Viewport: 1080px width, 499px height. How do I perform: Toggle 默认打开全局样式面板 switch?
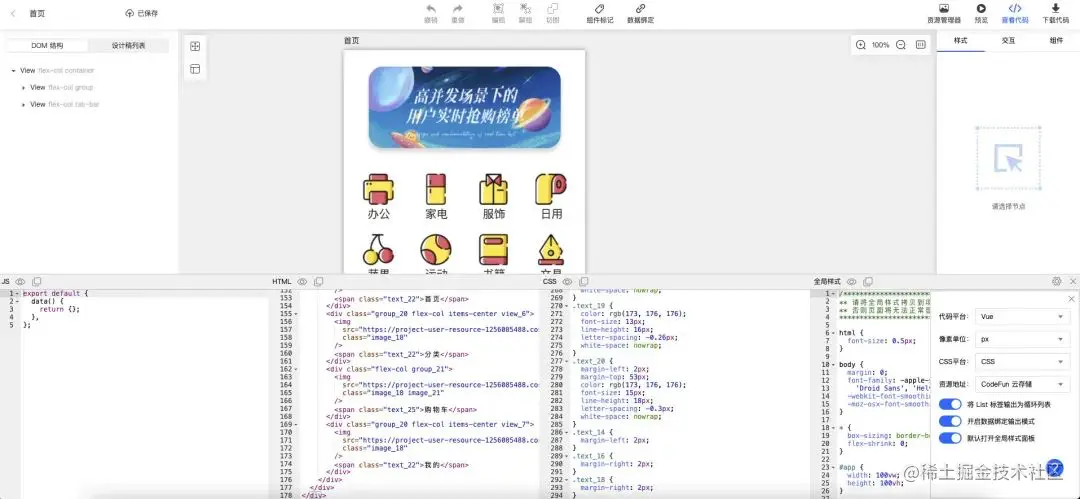click(950, 438)
